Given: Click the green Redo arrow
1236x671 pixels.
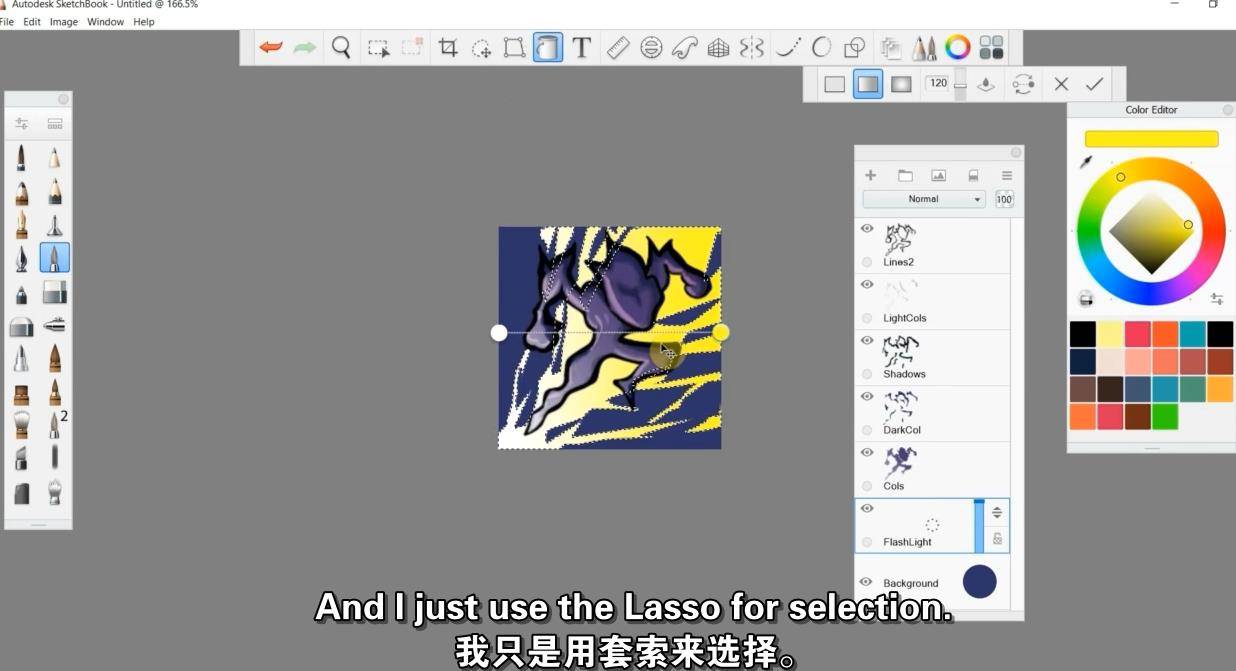Looking at the screenshot, I should point(304,47).
